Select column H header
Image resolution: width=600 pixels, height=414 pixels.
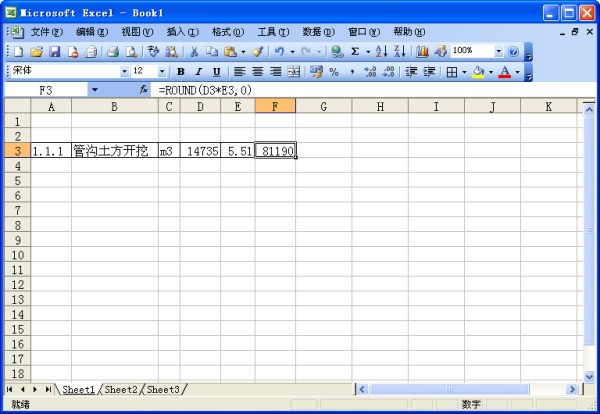click(380, 106)
